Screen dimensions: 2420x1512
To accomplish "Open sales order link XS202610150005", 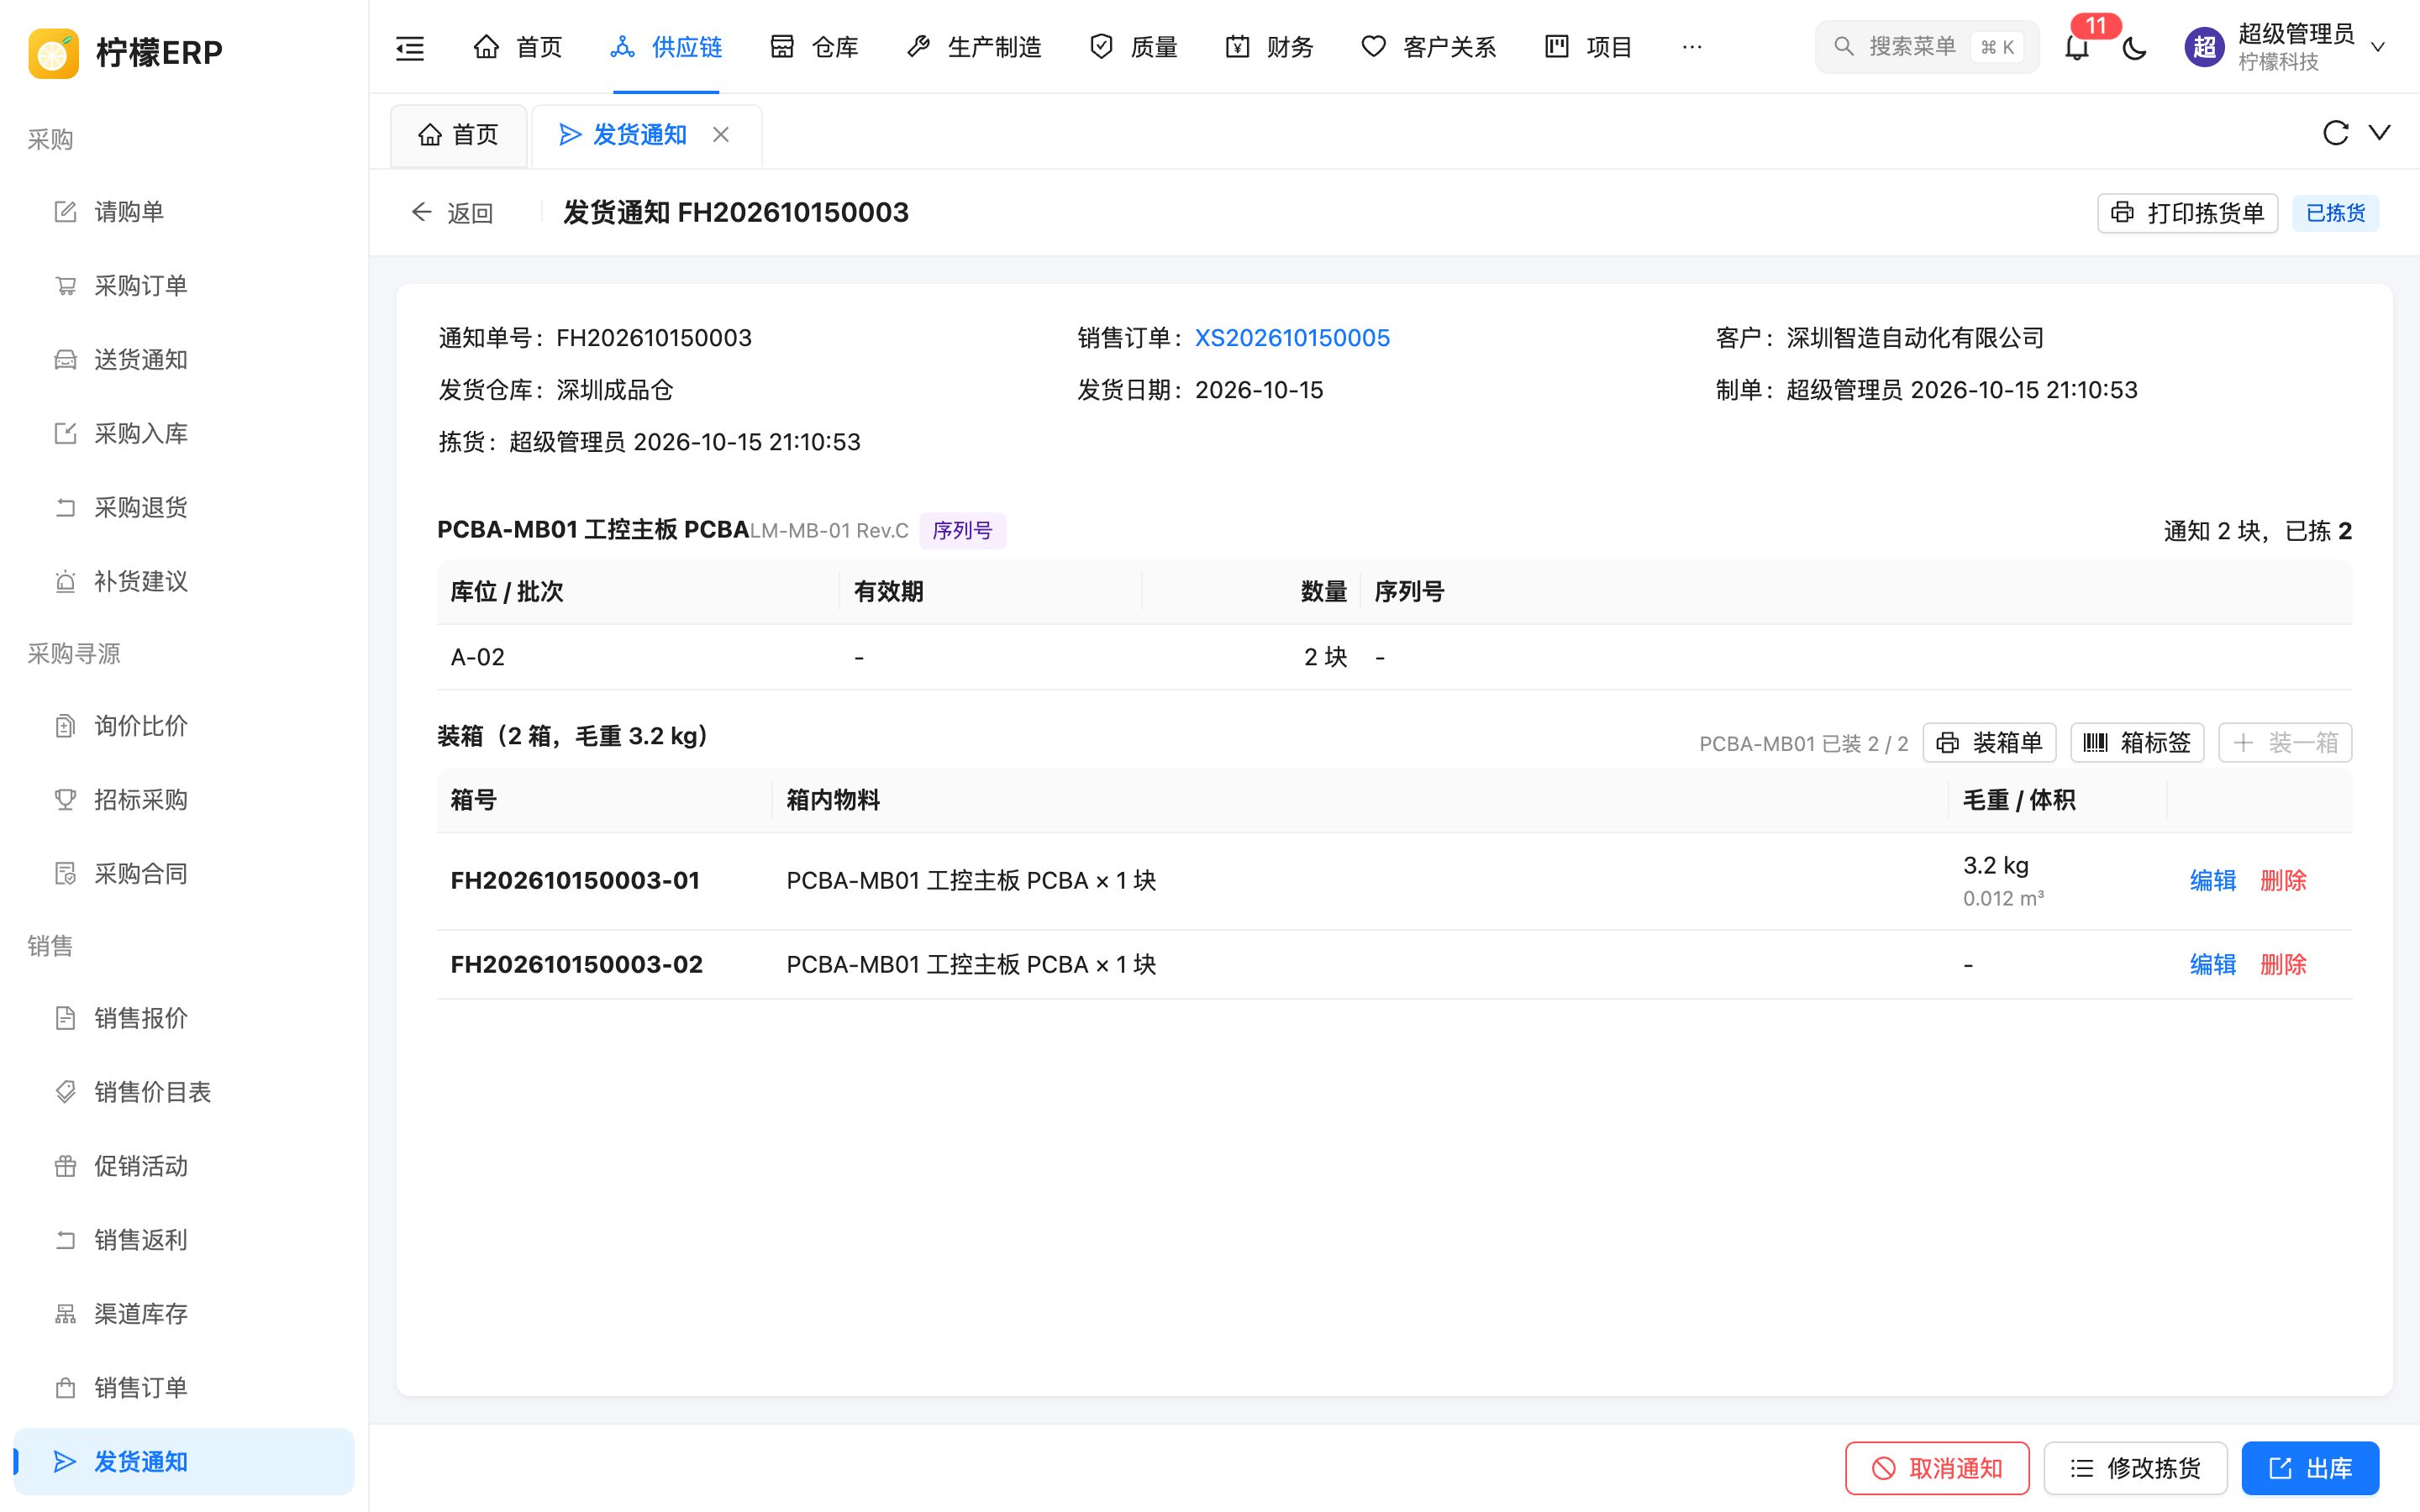I will 1292,338.
